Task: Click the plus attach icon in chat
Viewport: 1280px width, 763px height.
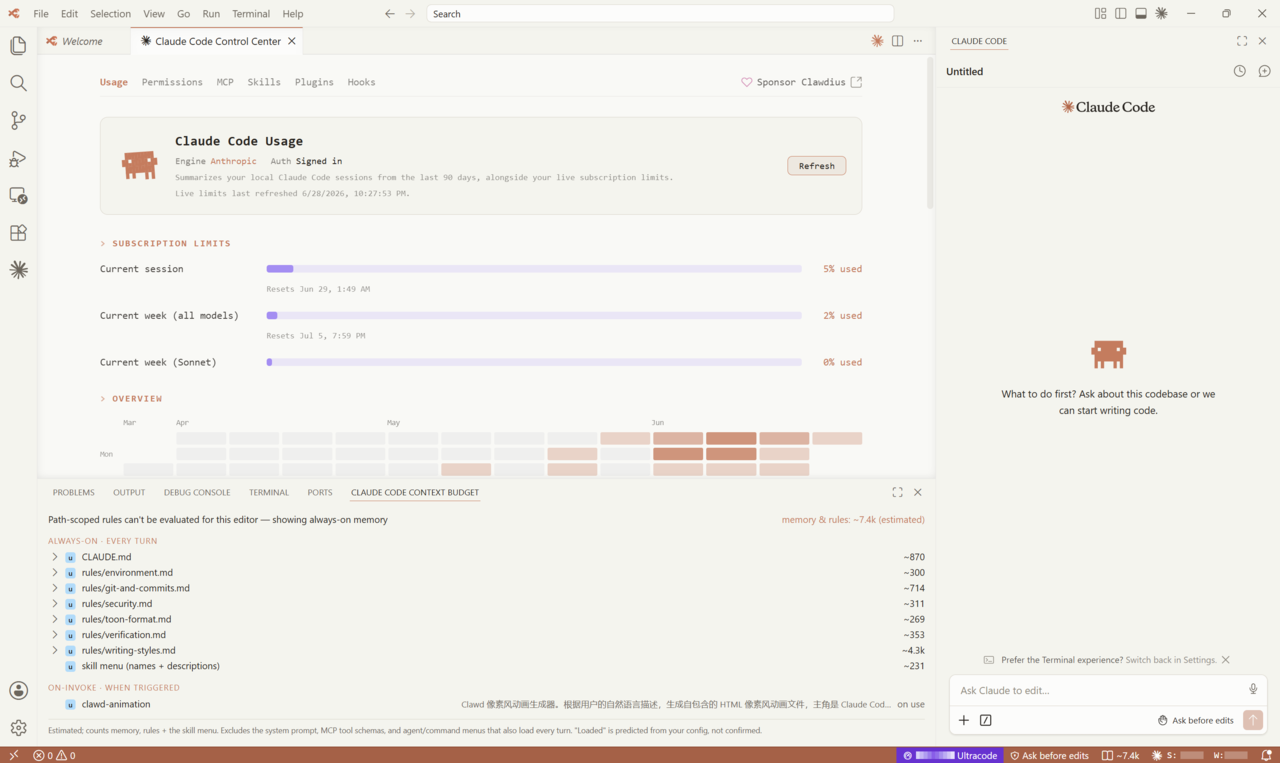Action: click(964, 720)
